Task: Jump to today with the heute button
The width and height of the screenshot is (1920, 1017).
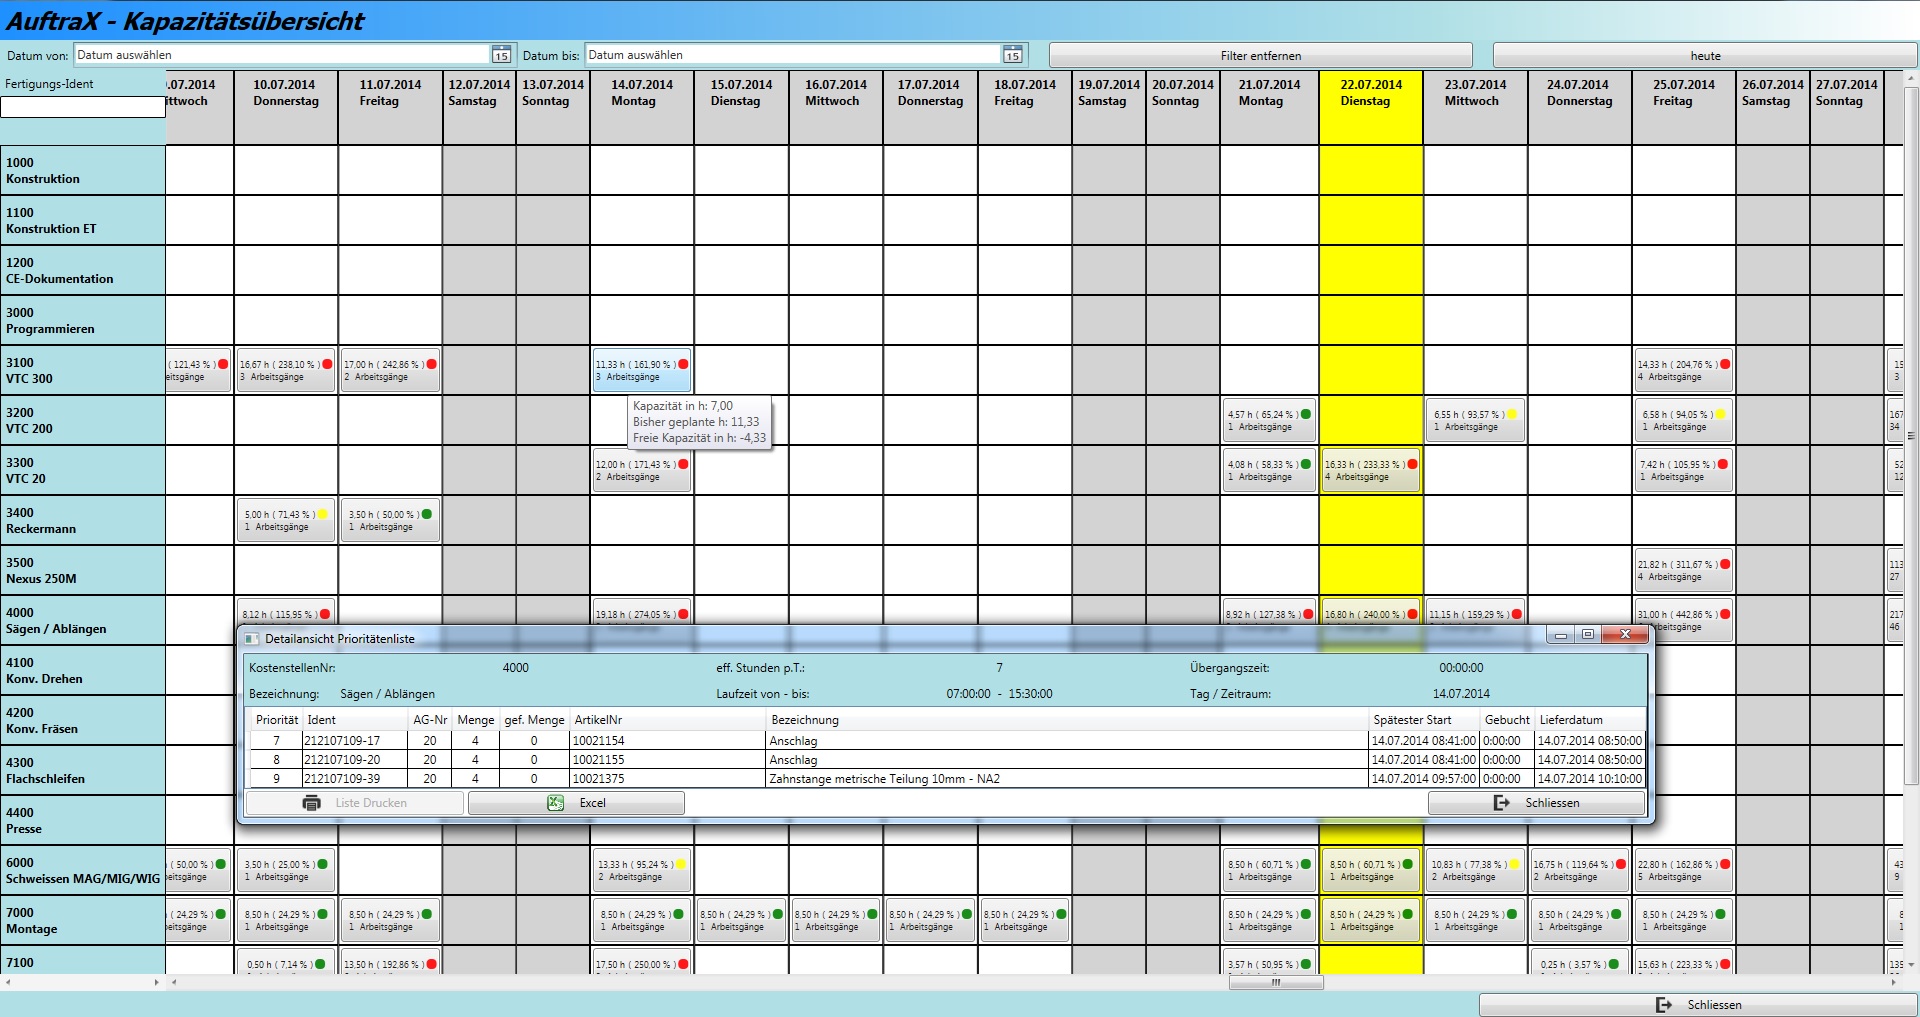Action: pos(1704,56)
